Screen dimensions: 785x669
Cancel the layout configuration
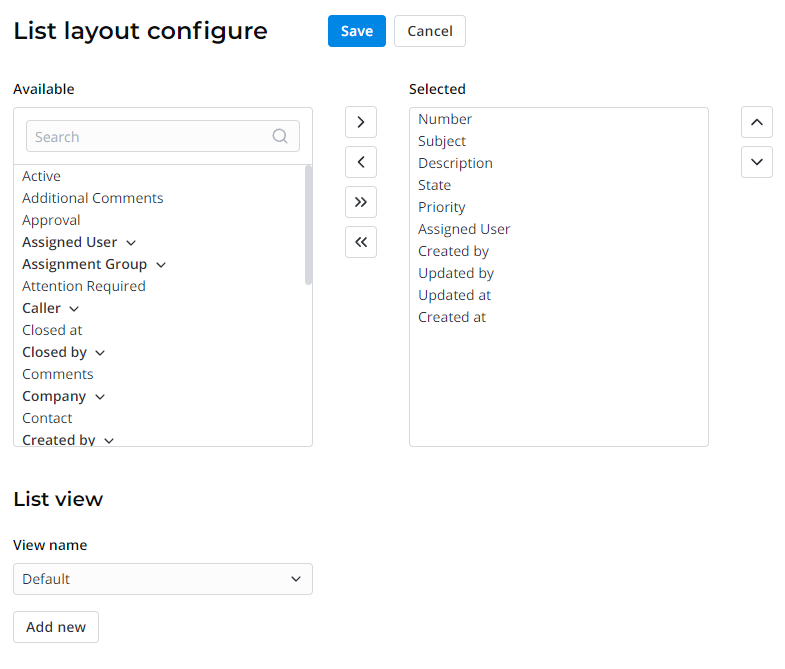pyautogui.click(x=429, y=31)
